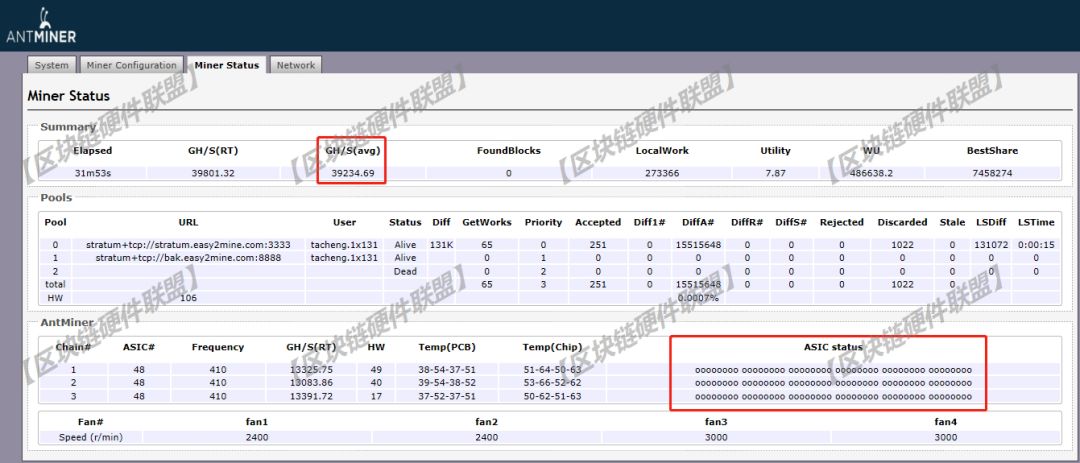
Task: Click the BestShare value 7458274
Action: pyautogui.click(x=992, y=173)
